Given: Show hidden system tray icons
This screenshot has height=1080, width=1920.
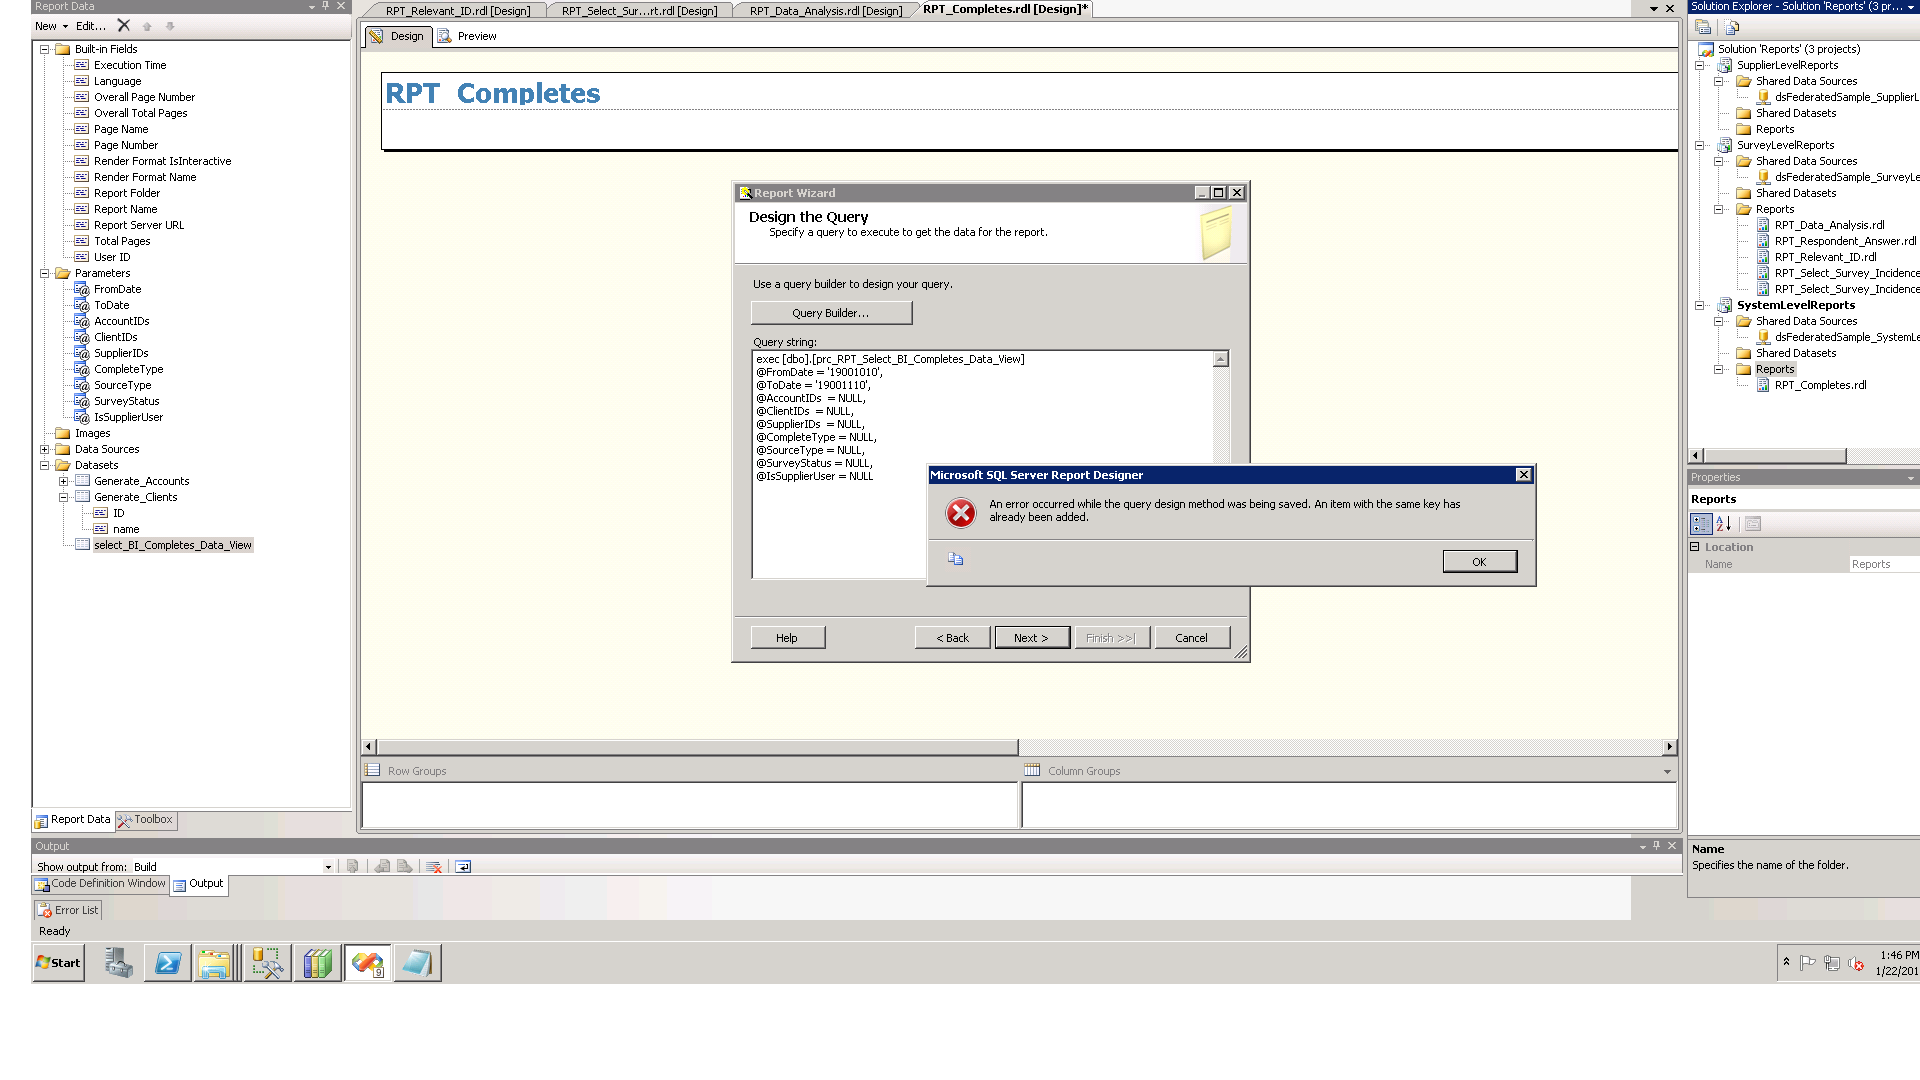Looking at the screenshot, I should [1786, 962].
